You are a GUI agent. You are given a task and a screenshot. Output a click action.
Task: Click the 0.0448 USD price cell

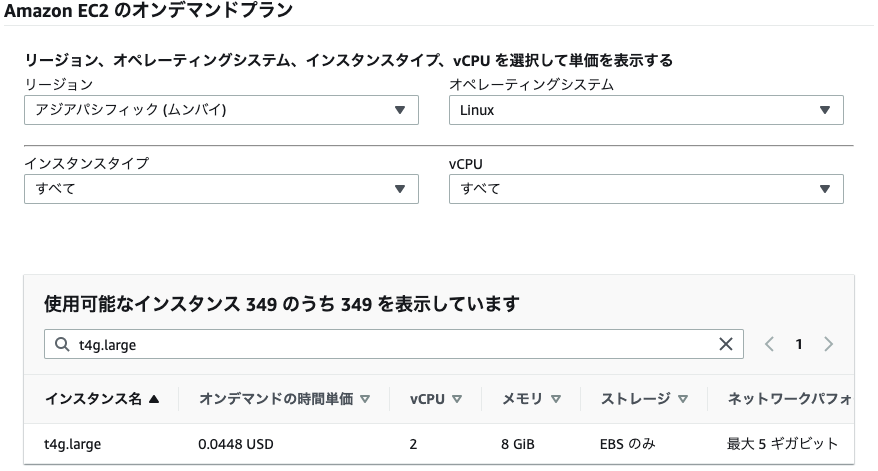236,444
